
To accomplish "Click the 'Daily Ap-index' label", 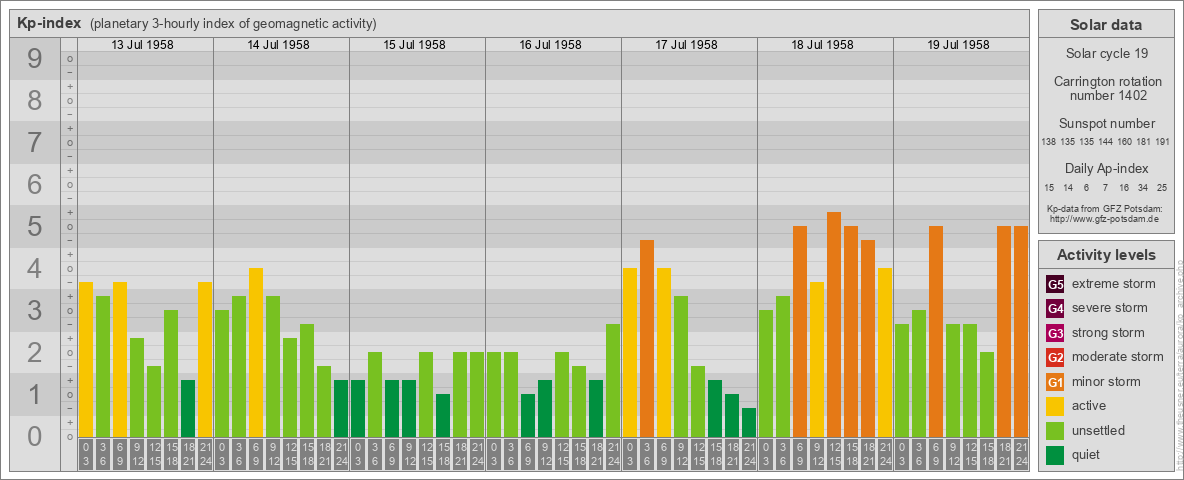I will pos(1106,168).
